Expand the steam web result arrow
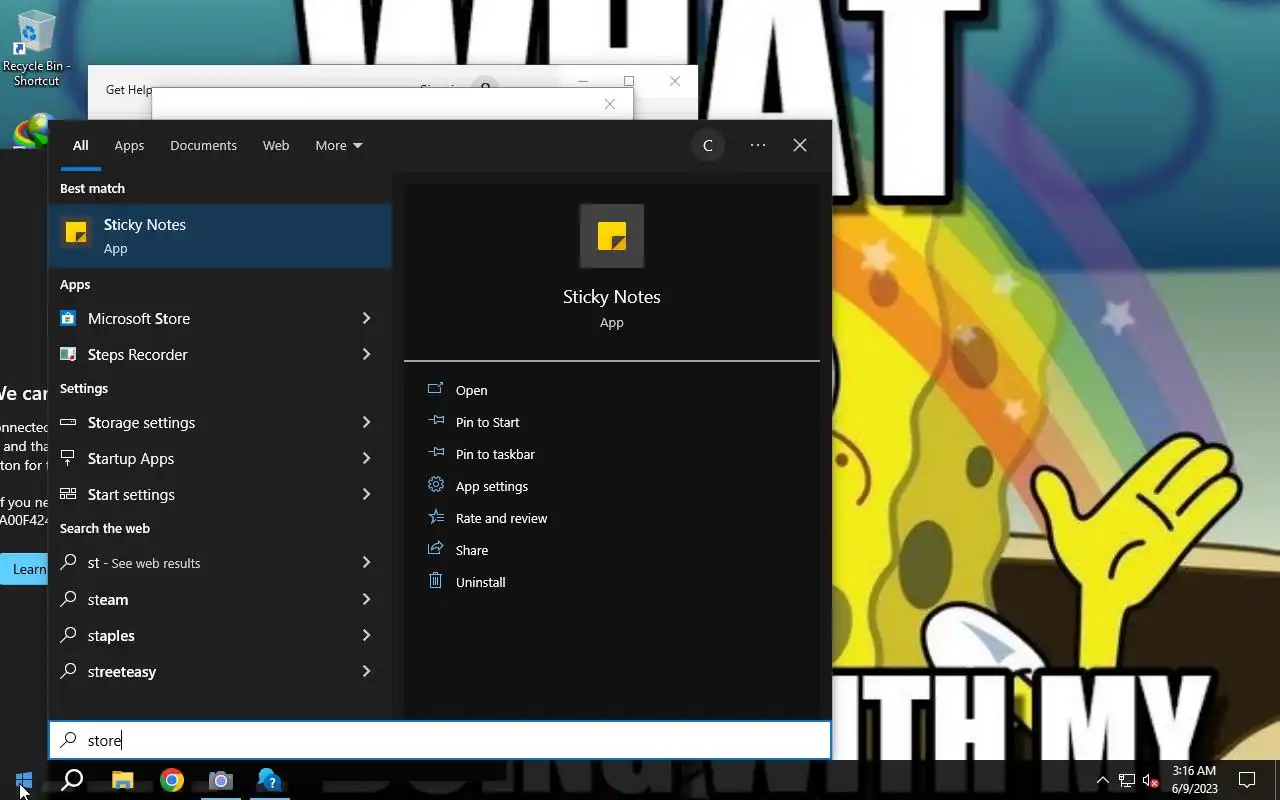The height and width of the screenshot is (800, 1280). pos(366,599)
